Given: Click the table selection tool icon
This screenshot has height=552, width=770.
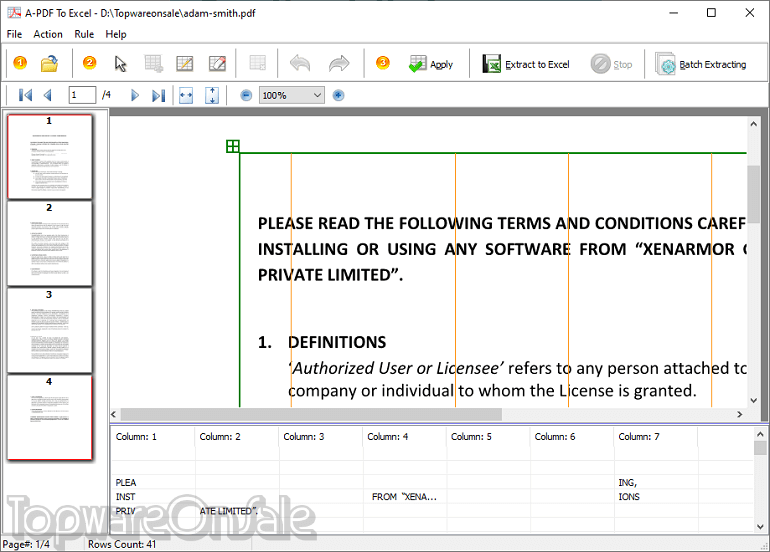Looking at the screenshot, I should tap(153, 64).
